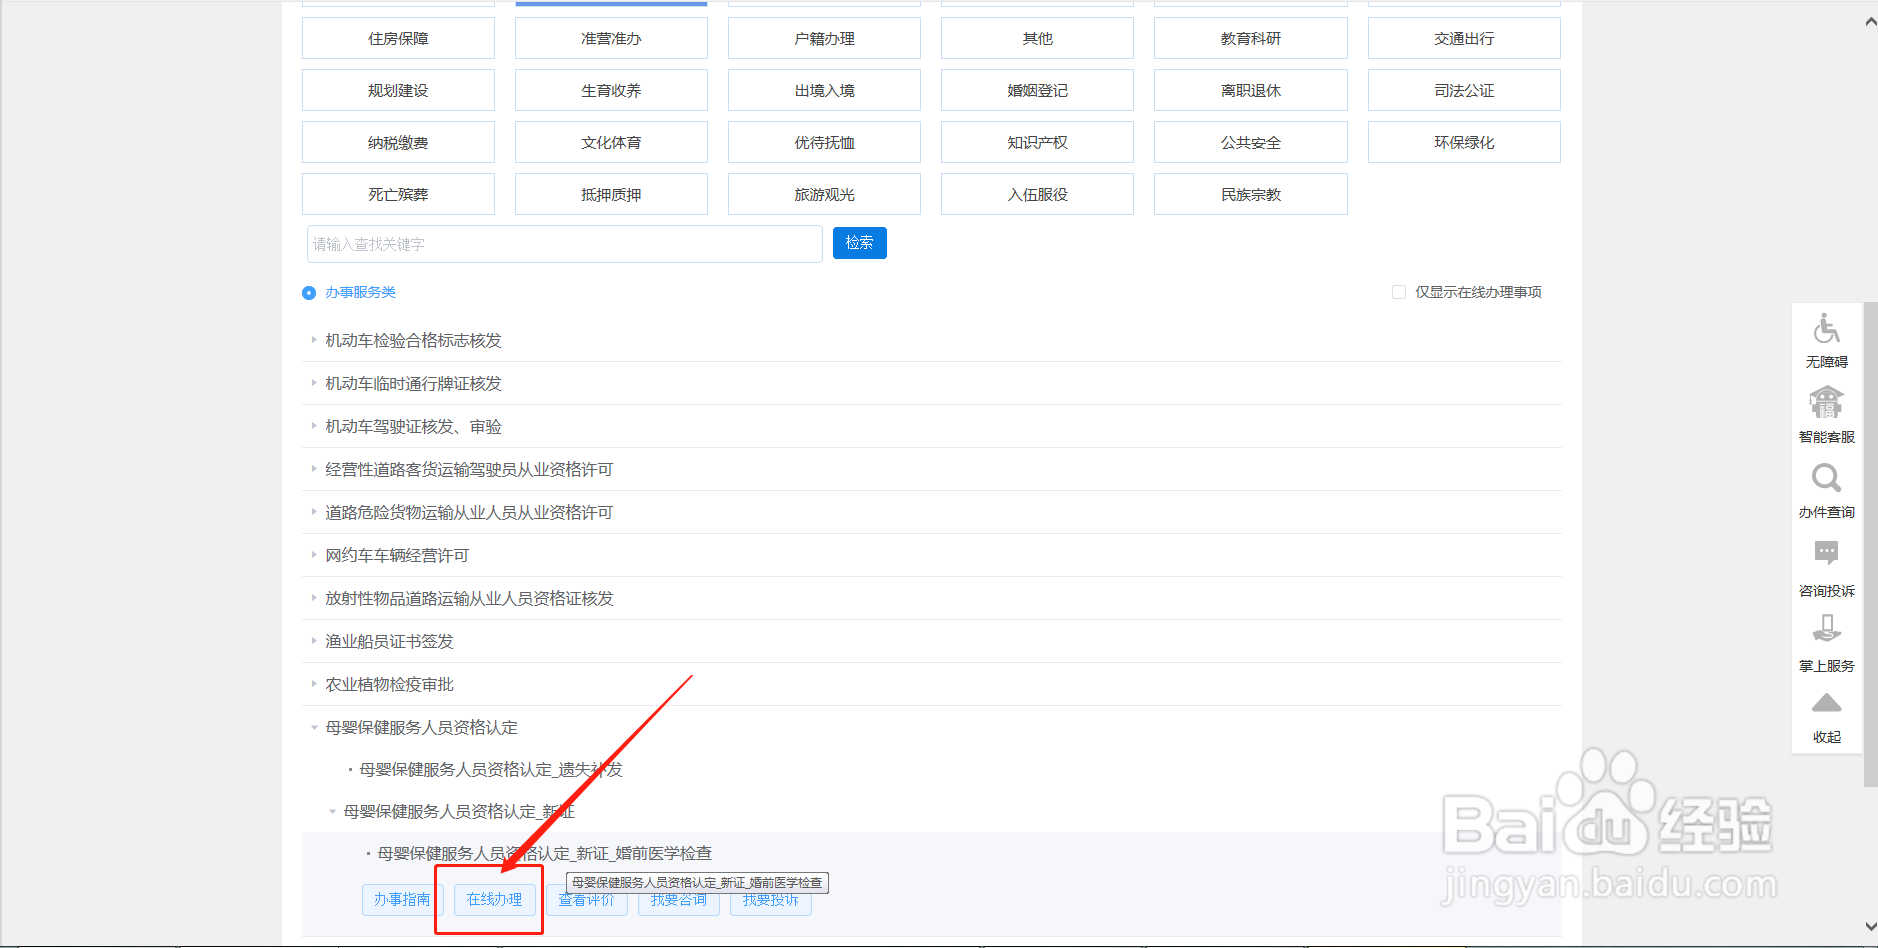
Task: Click the scrollbar down arrow
Action: coord(1869,928)
